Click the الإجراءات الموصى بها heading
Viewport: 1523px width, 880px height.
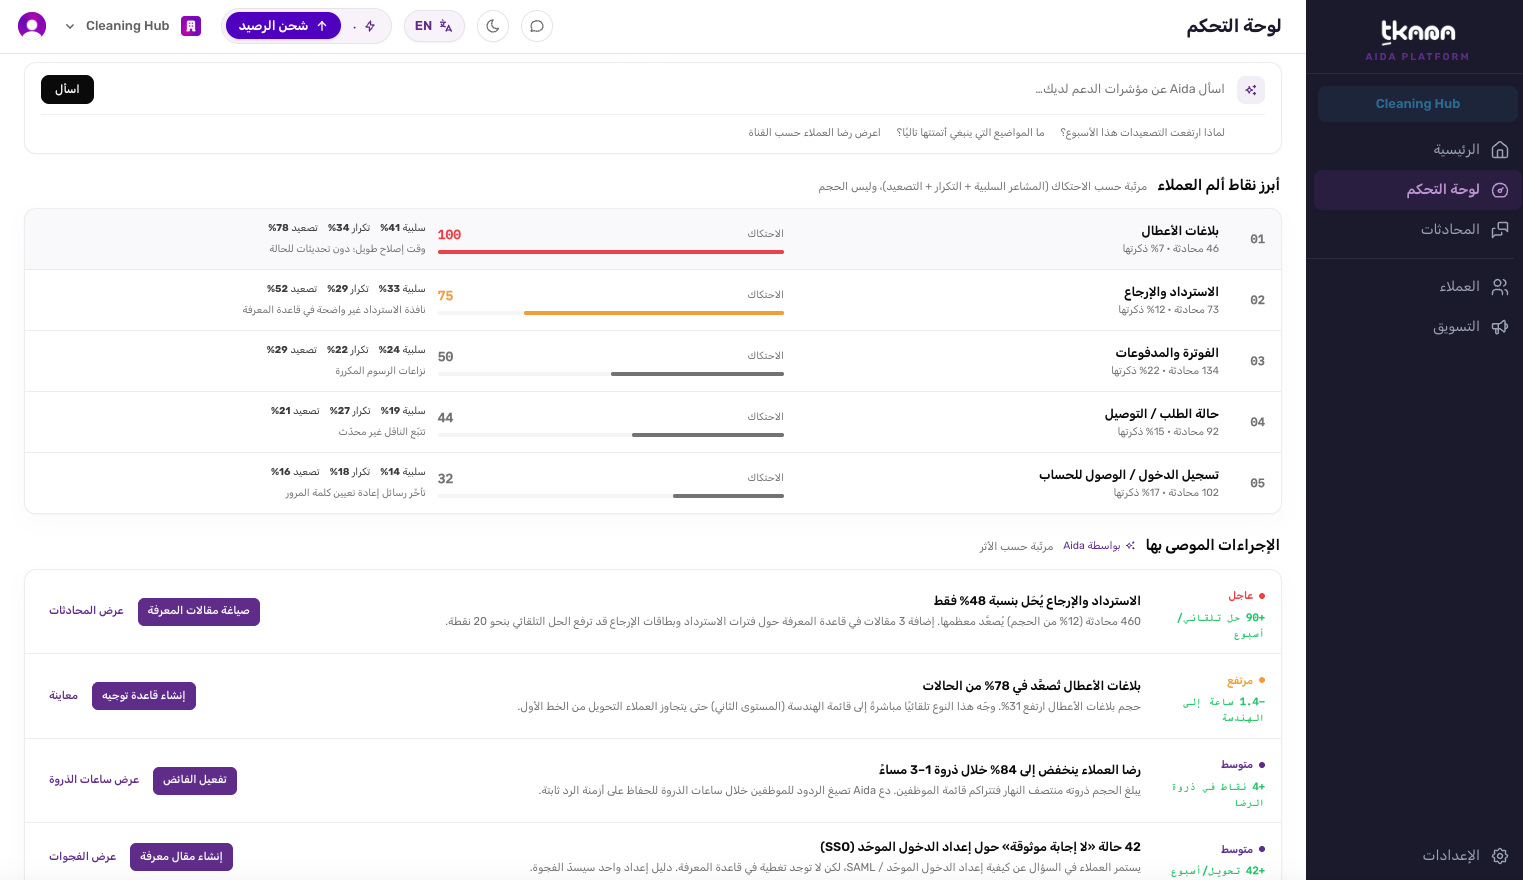[x=1212, y=545]
